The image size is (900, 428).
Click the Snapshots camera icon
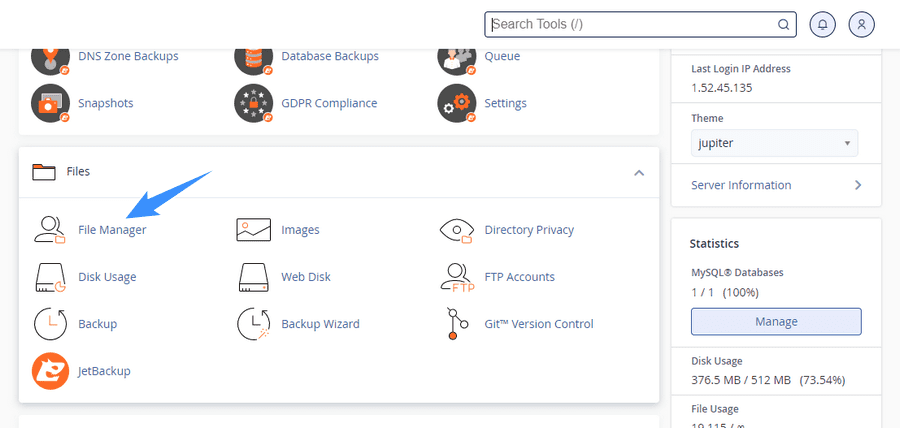(50, 103)
